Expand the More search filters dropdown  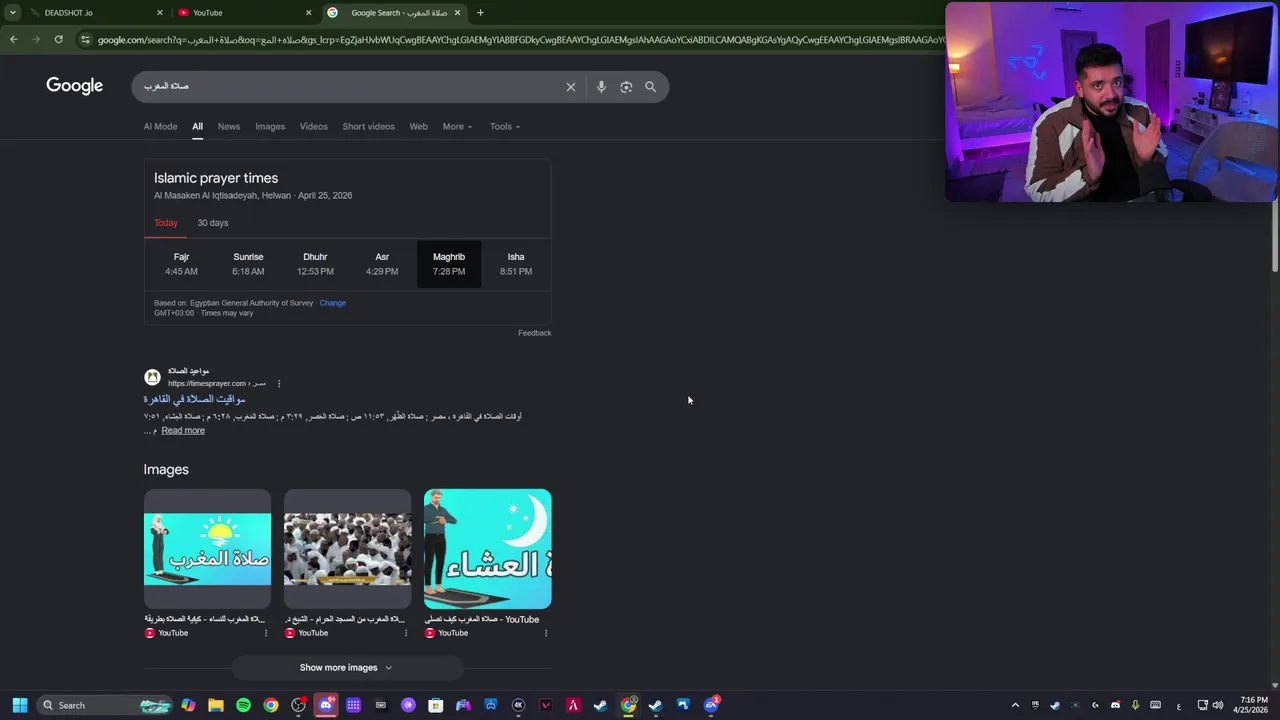457,126
